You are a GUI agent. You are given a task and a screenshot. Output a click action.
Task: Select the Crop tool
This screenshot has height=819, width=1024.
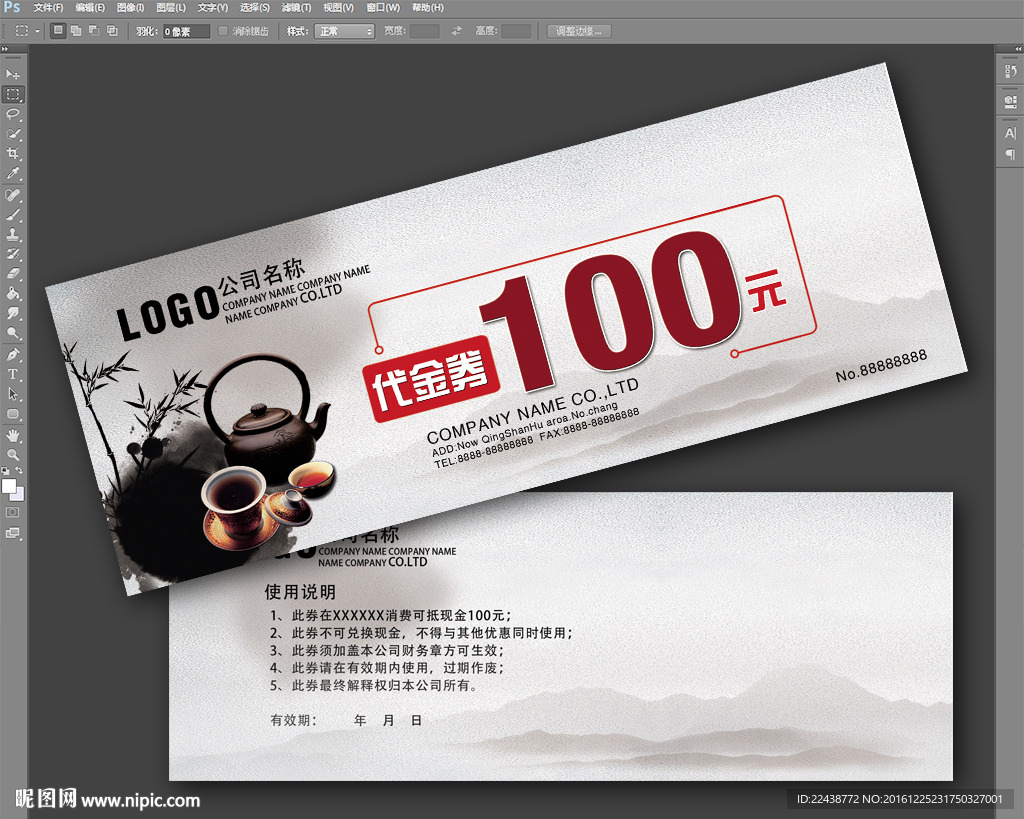point(12,153)
